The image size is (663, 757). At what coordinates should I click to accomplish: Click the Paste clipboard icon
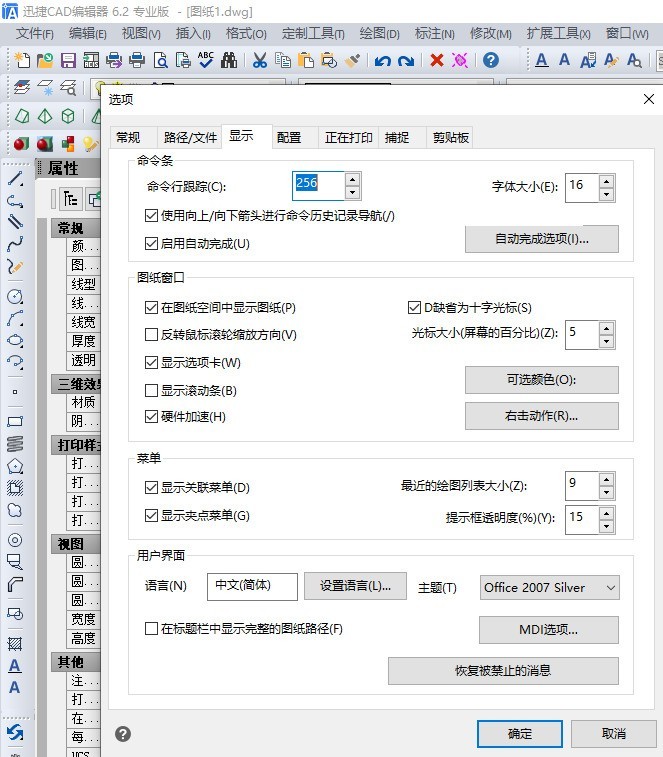(x=306, y=60)
